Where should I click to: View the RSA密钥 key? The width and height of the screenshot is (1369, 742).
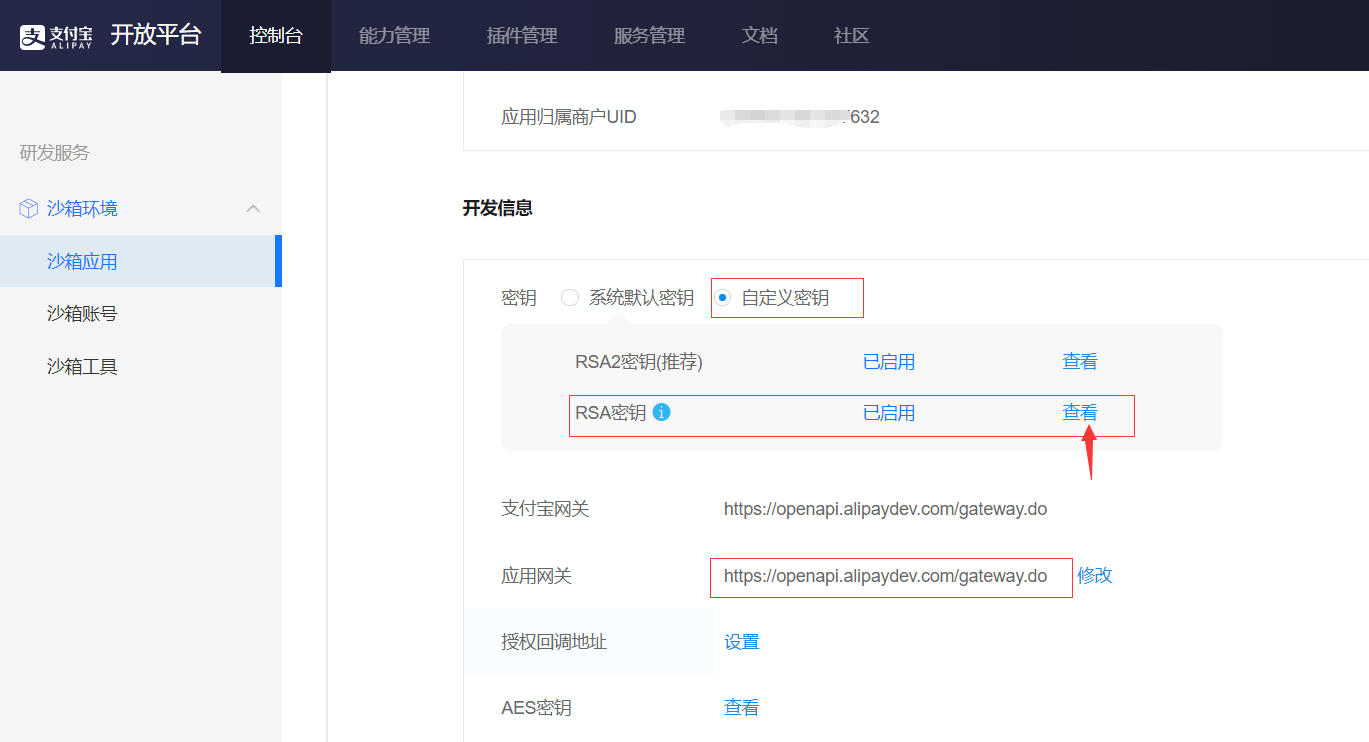pyautogui.click(x=1080, y=412)
